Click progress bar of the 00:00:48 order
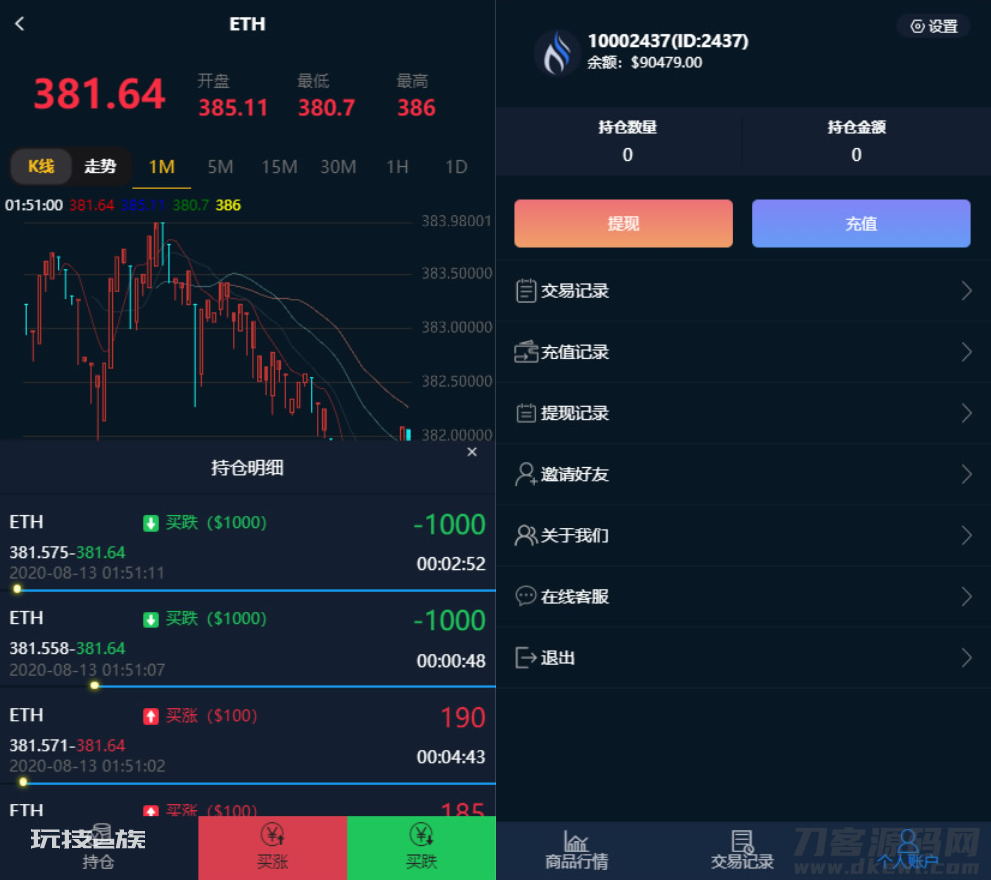 click(248, 686)
